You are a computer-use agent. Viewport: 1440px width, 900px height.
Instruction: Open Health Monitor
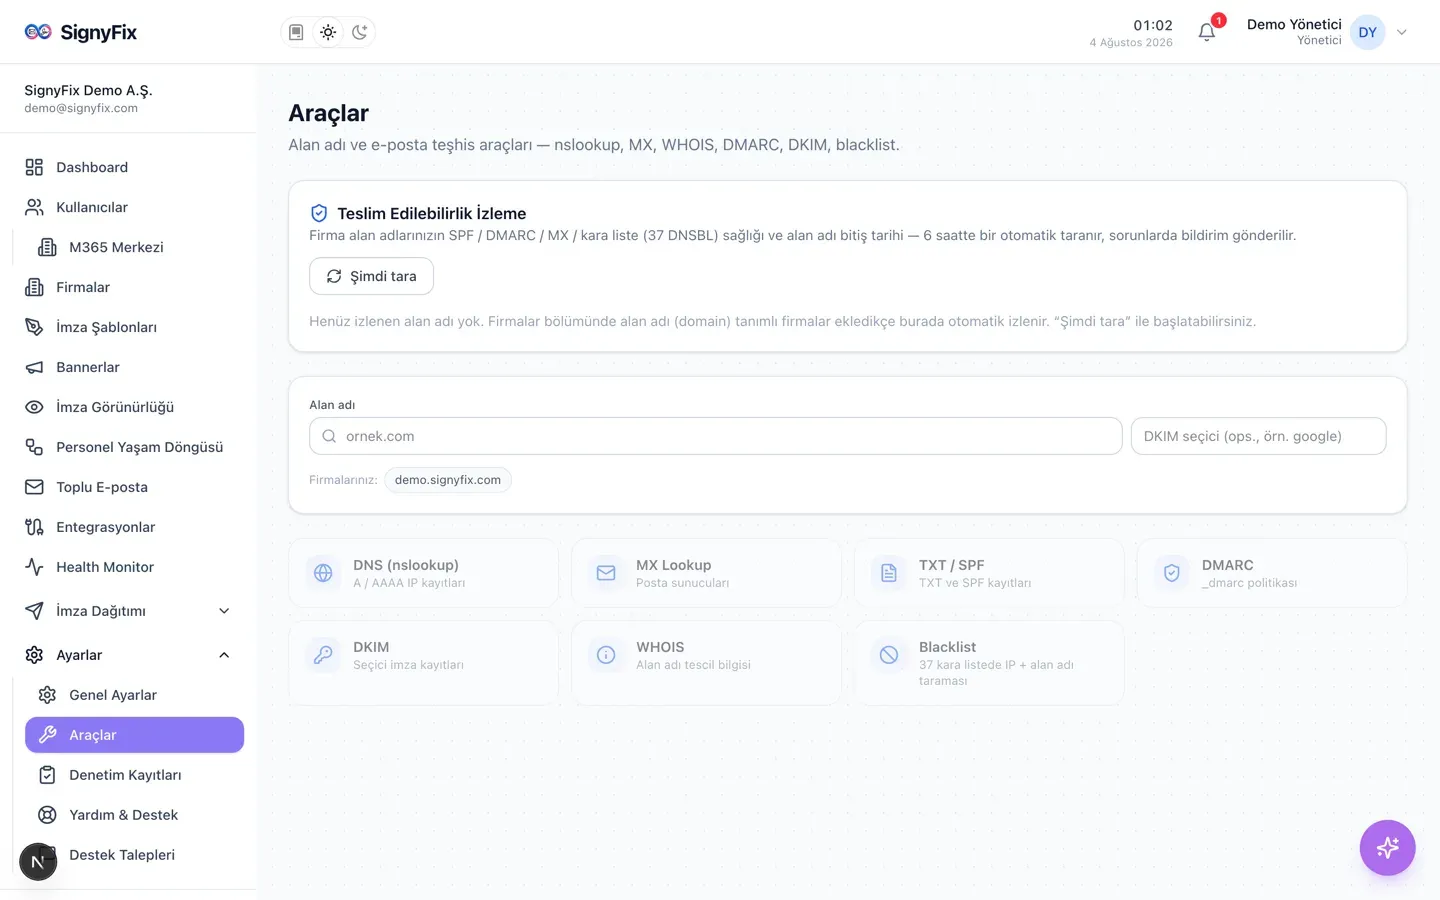click(134, 567)
